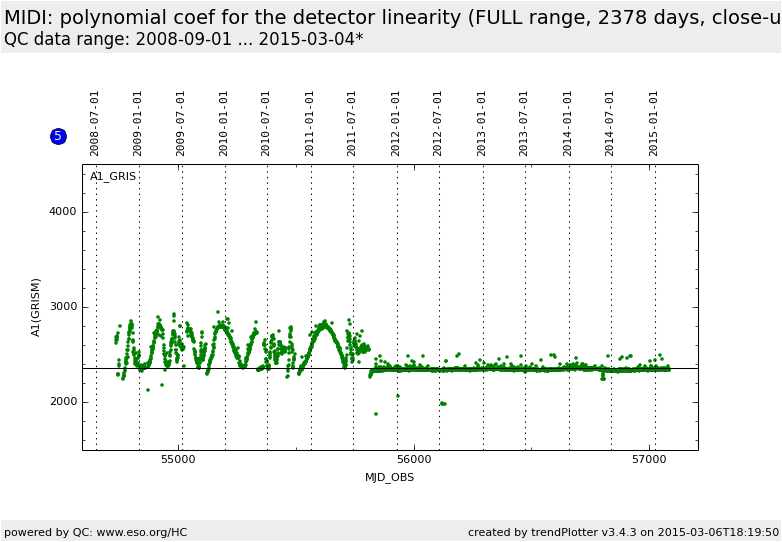Click the 2012-01-01 date label
This screenshot has width=782, height=542.
click(x=396, y=123)
